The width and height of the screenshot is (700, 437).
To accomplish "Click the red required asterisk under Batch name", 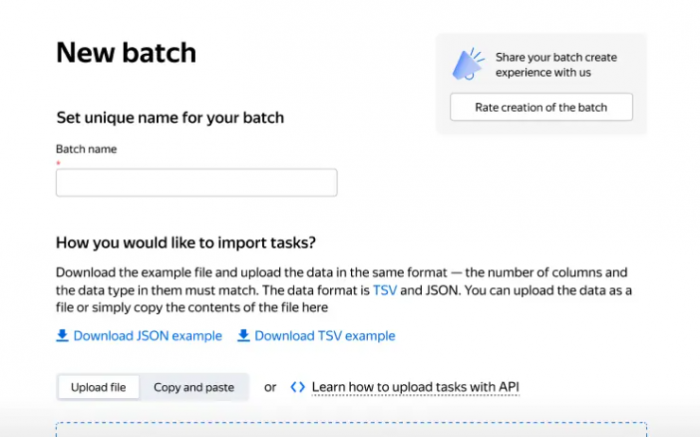I will (58, 163).
